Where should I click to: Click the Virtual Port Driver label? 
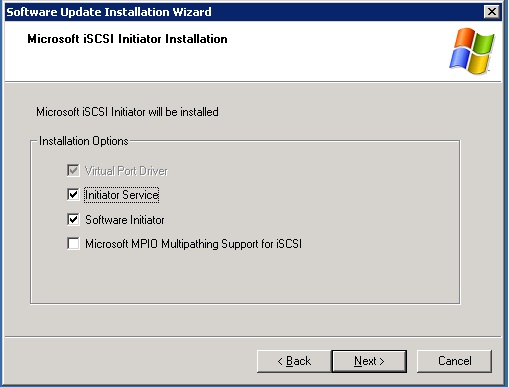pyautogui.click(x=126, y=171)
